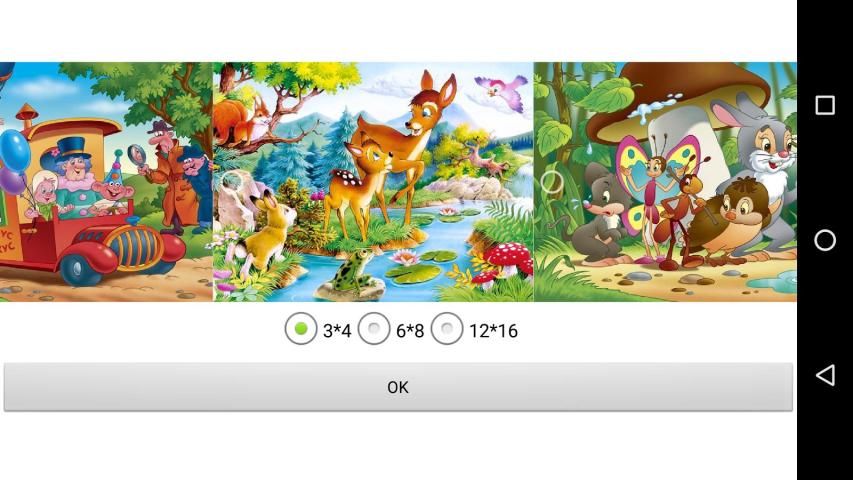Image resolution: width=853 pixels, height=480 pixels.
Task: Tap the pink flying bird in deer picture
Action: click(501, 93)
